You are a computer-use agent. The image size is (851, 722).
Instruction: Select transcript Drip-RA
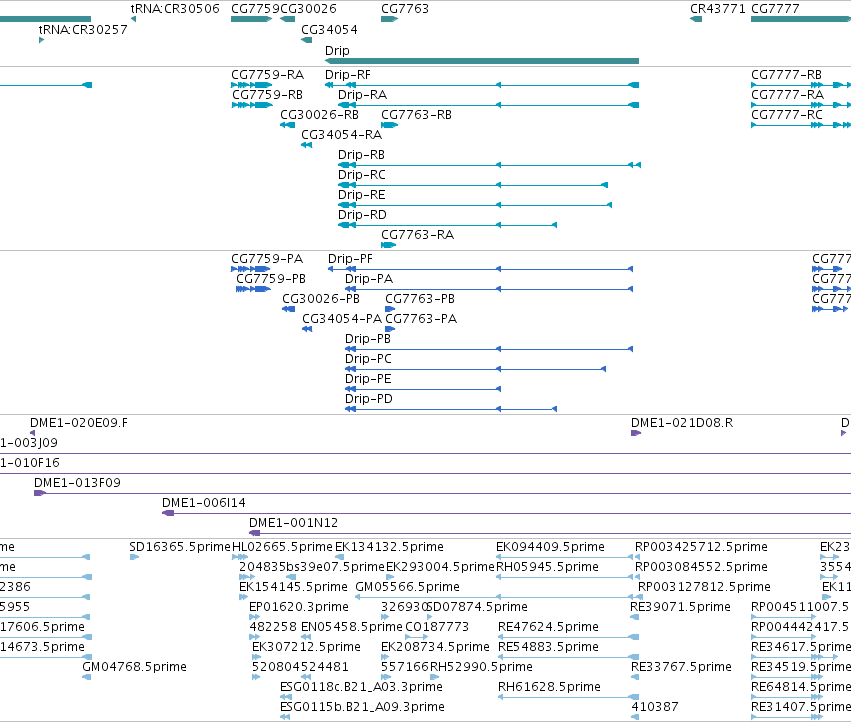(363, 94)
